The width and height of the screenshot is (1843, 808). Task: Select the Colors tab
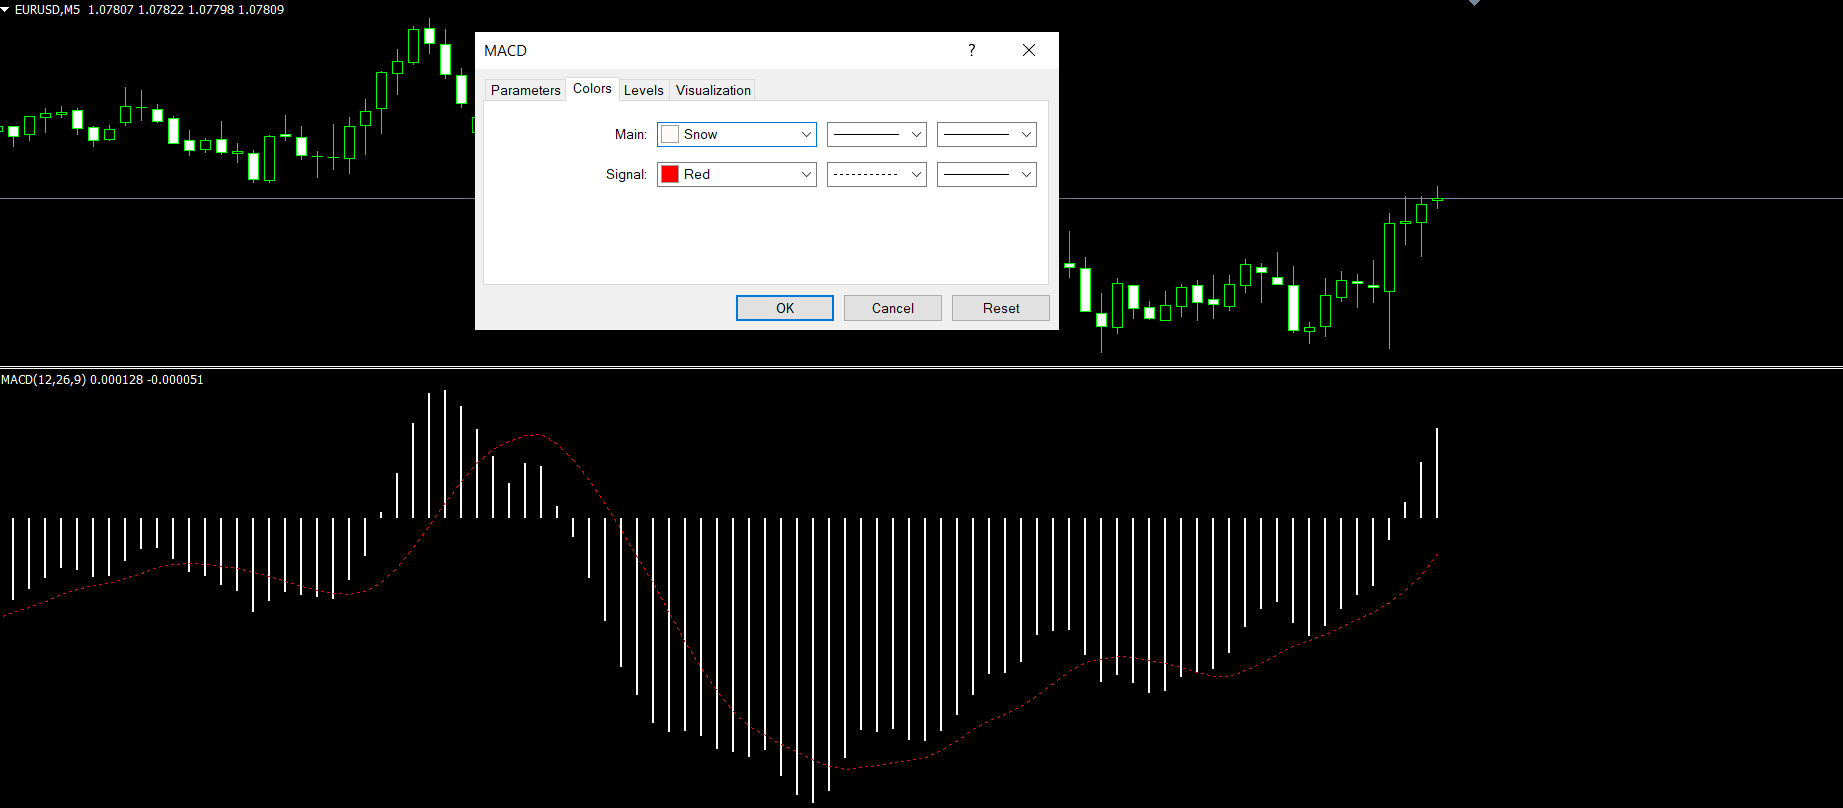click(x=592, y=89)
